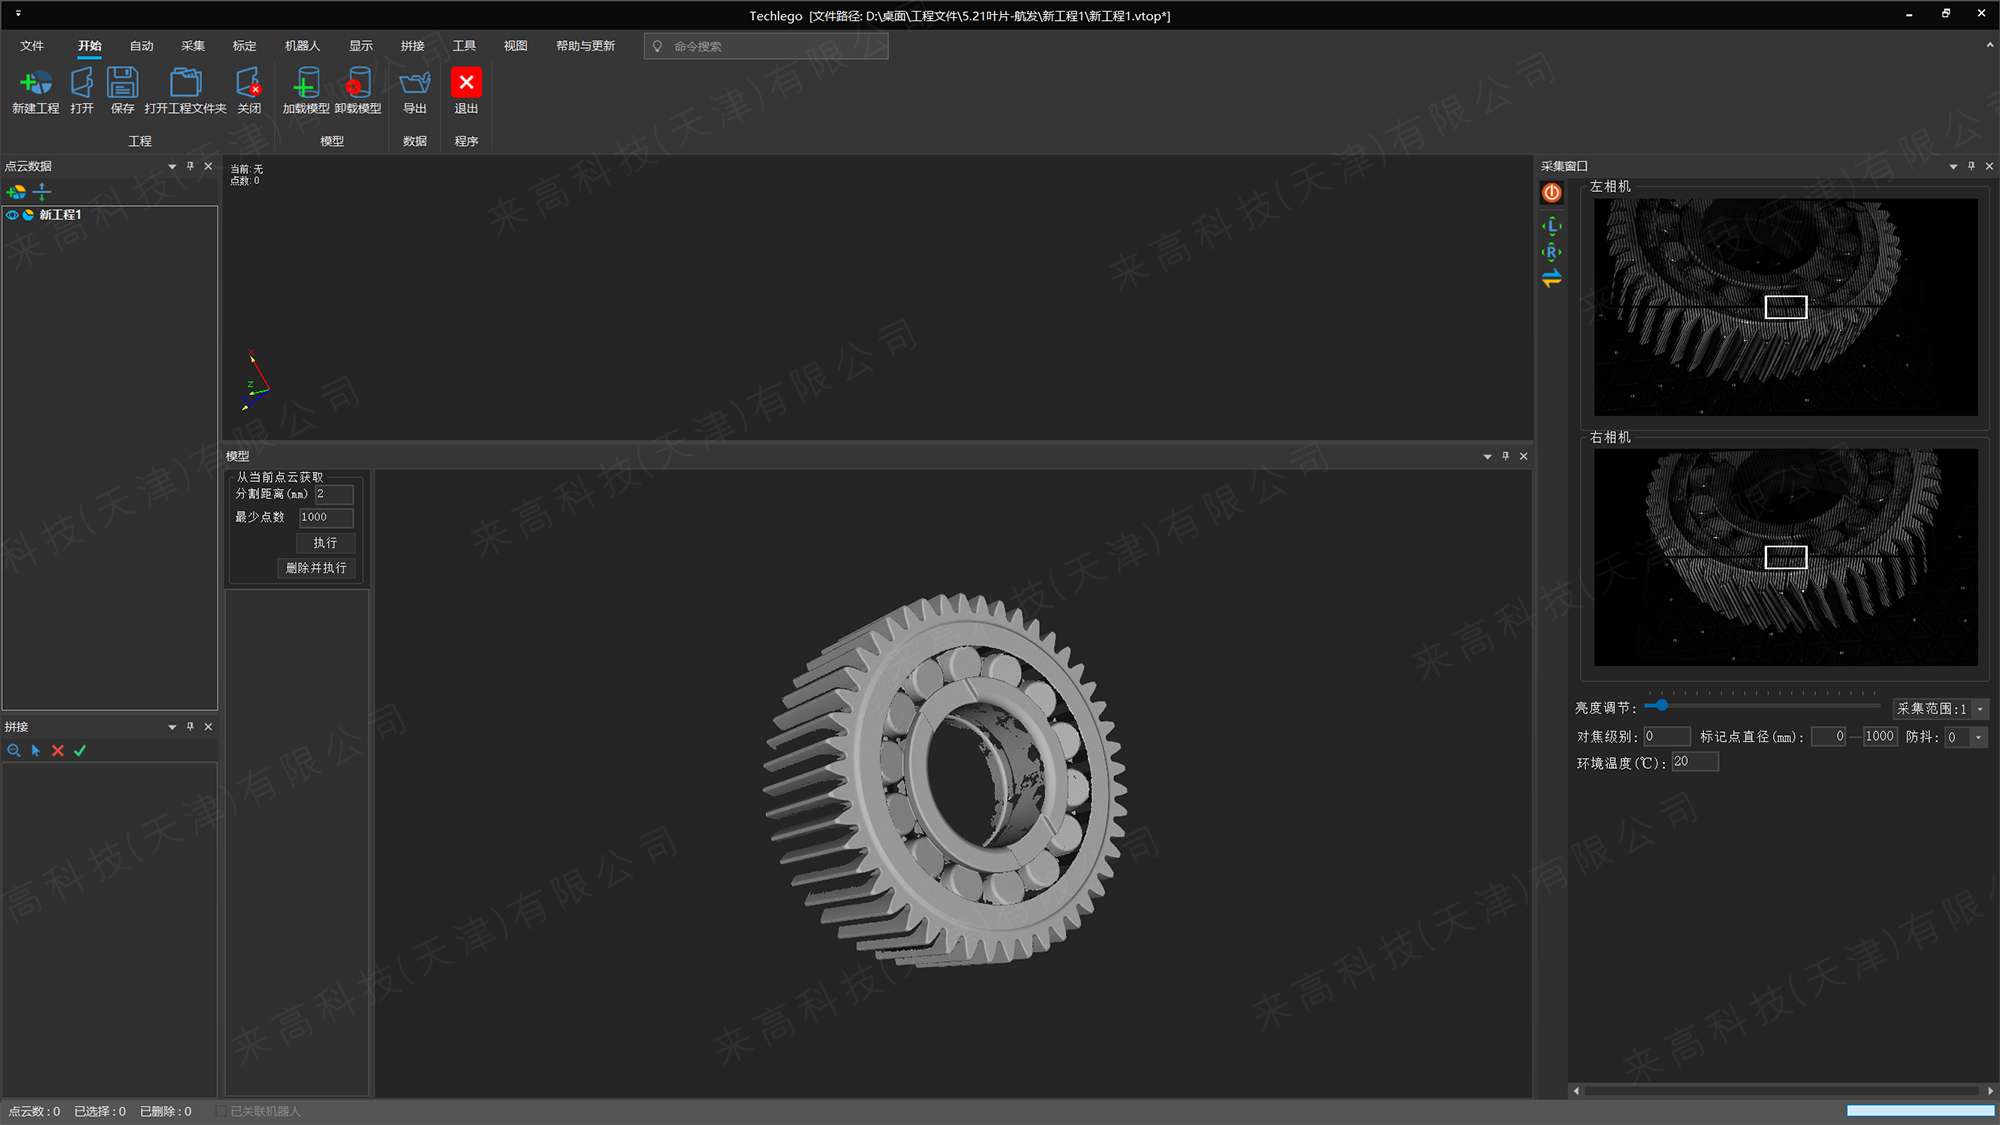Toggle eye visibility of 新工程1
Viewport: 2000px width, 1125px height.
click(13, 215)
